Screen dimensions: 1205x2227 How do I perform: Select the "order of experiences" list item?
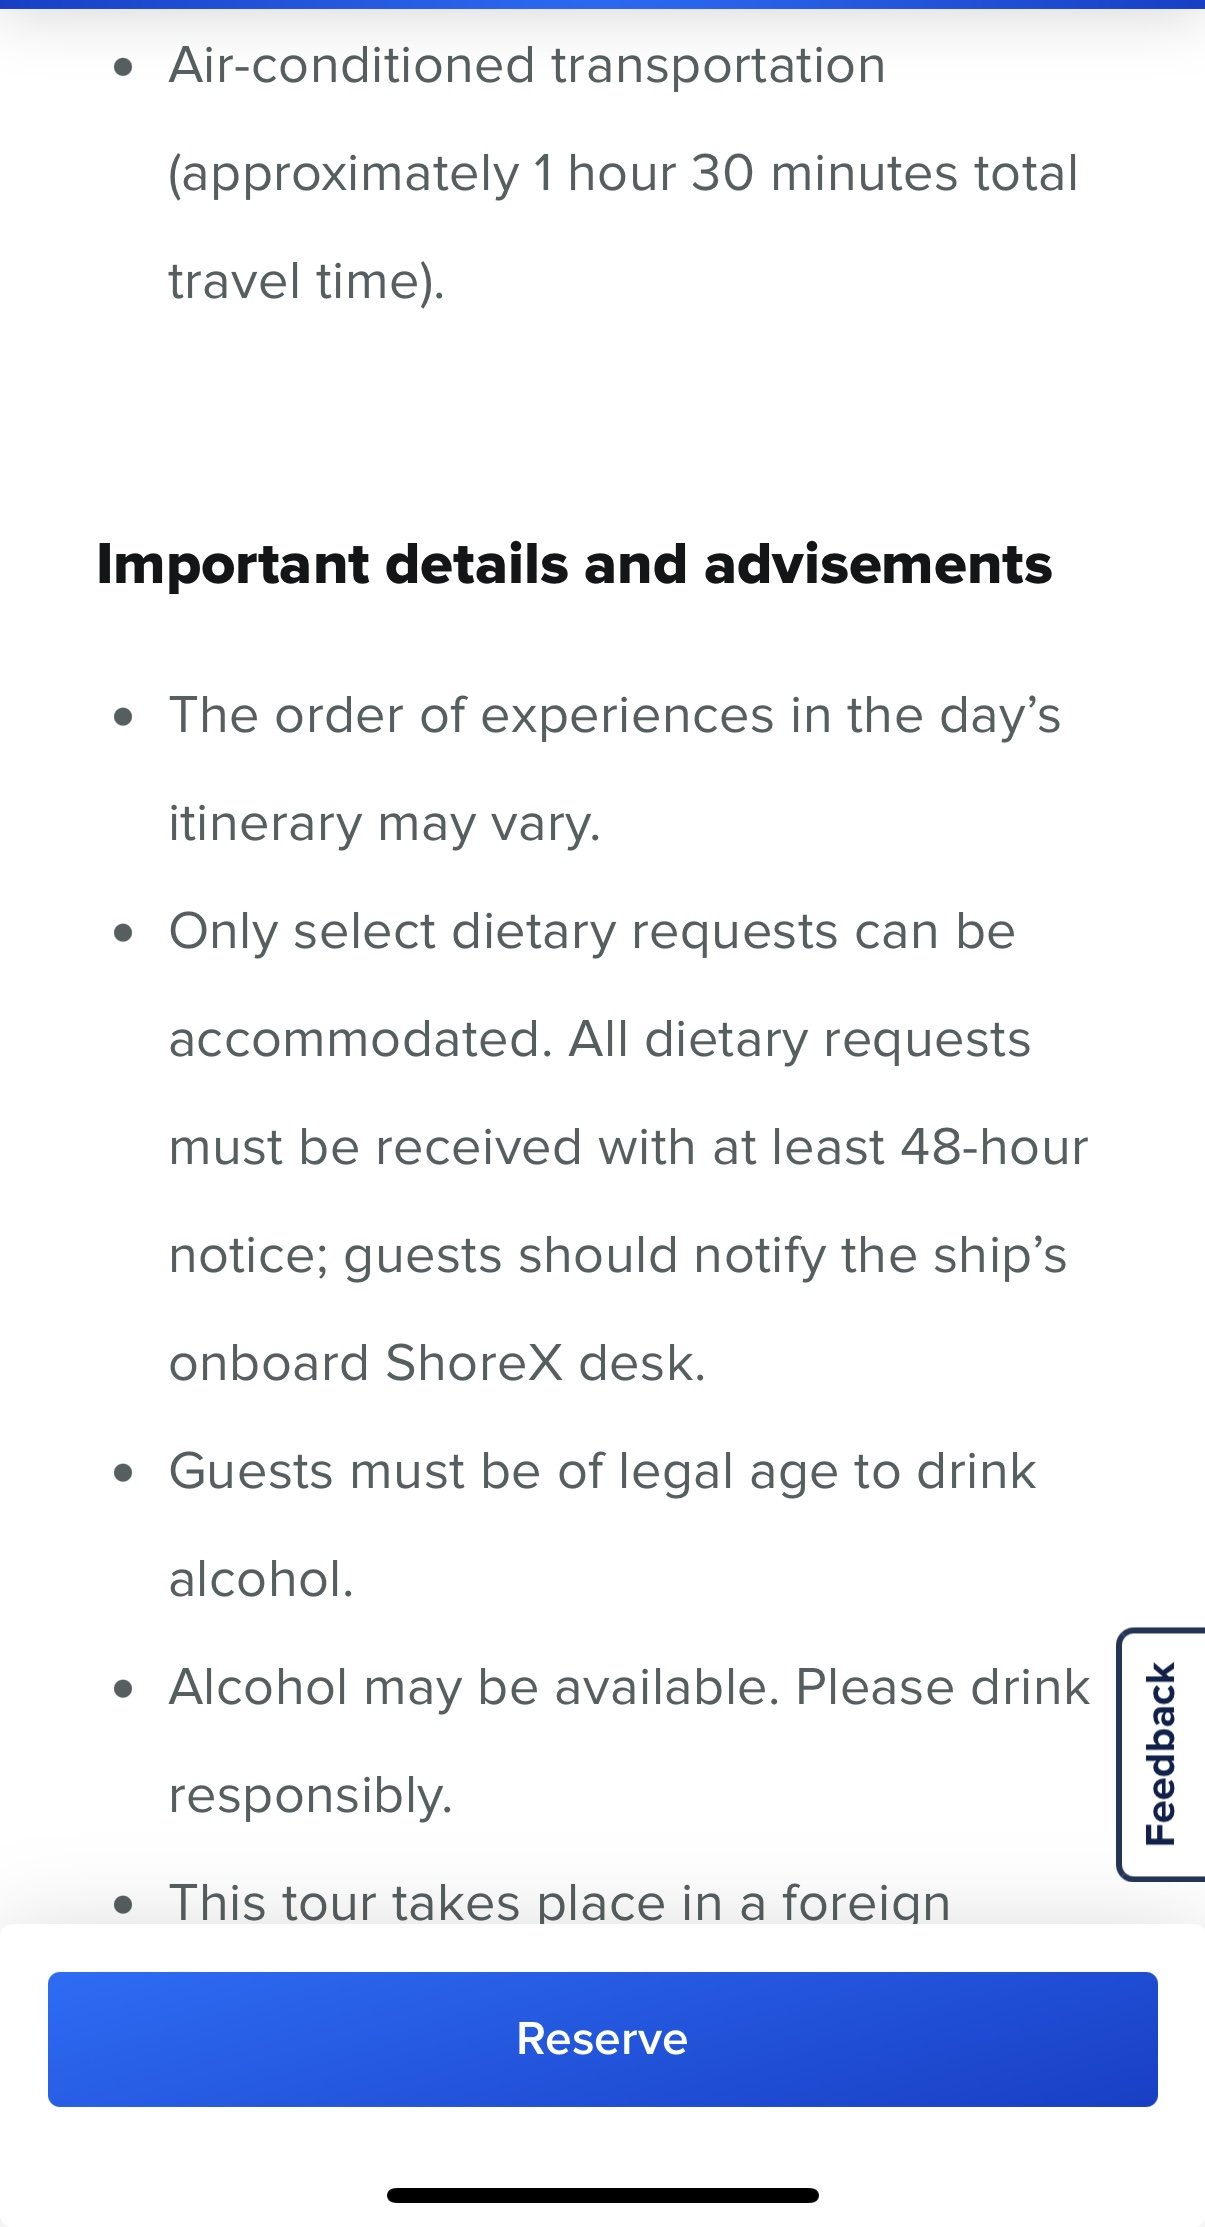tap(614, 716)
